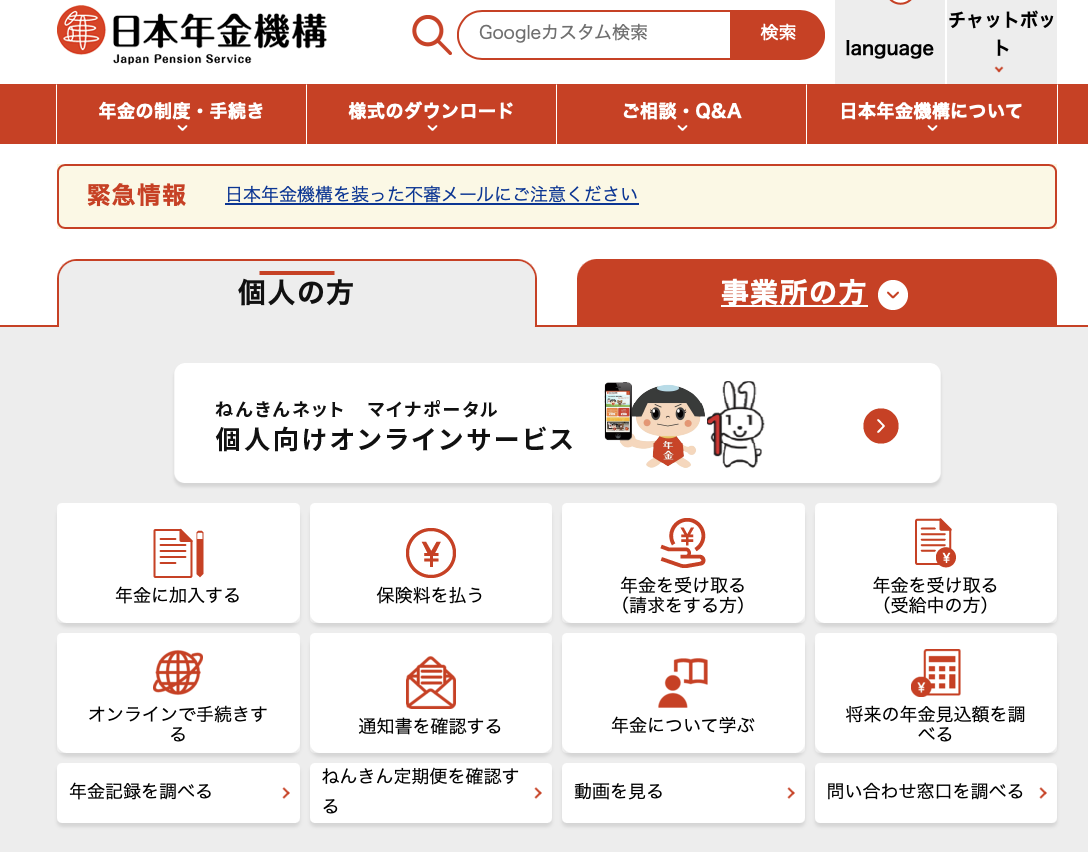Expand the 日本年金機構について menu

(x=931, y=114)
